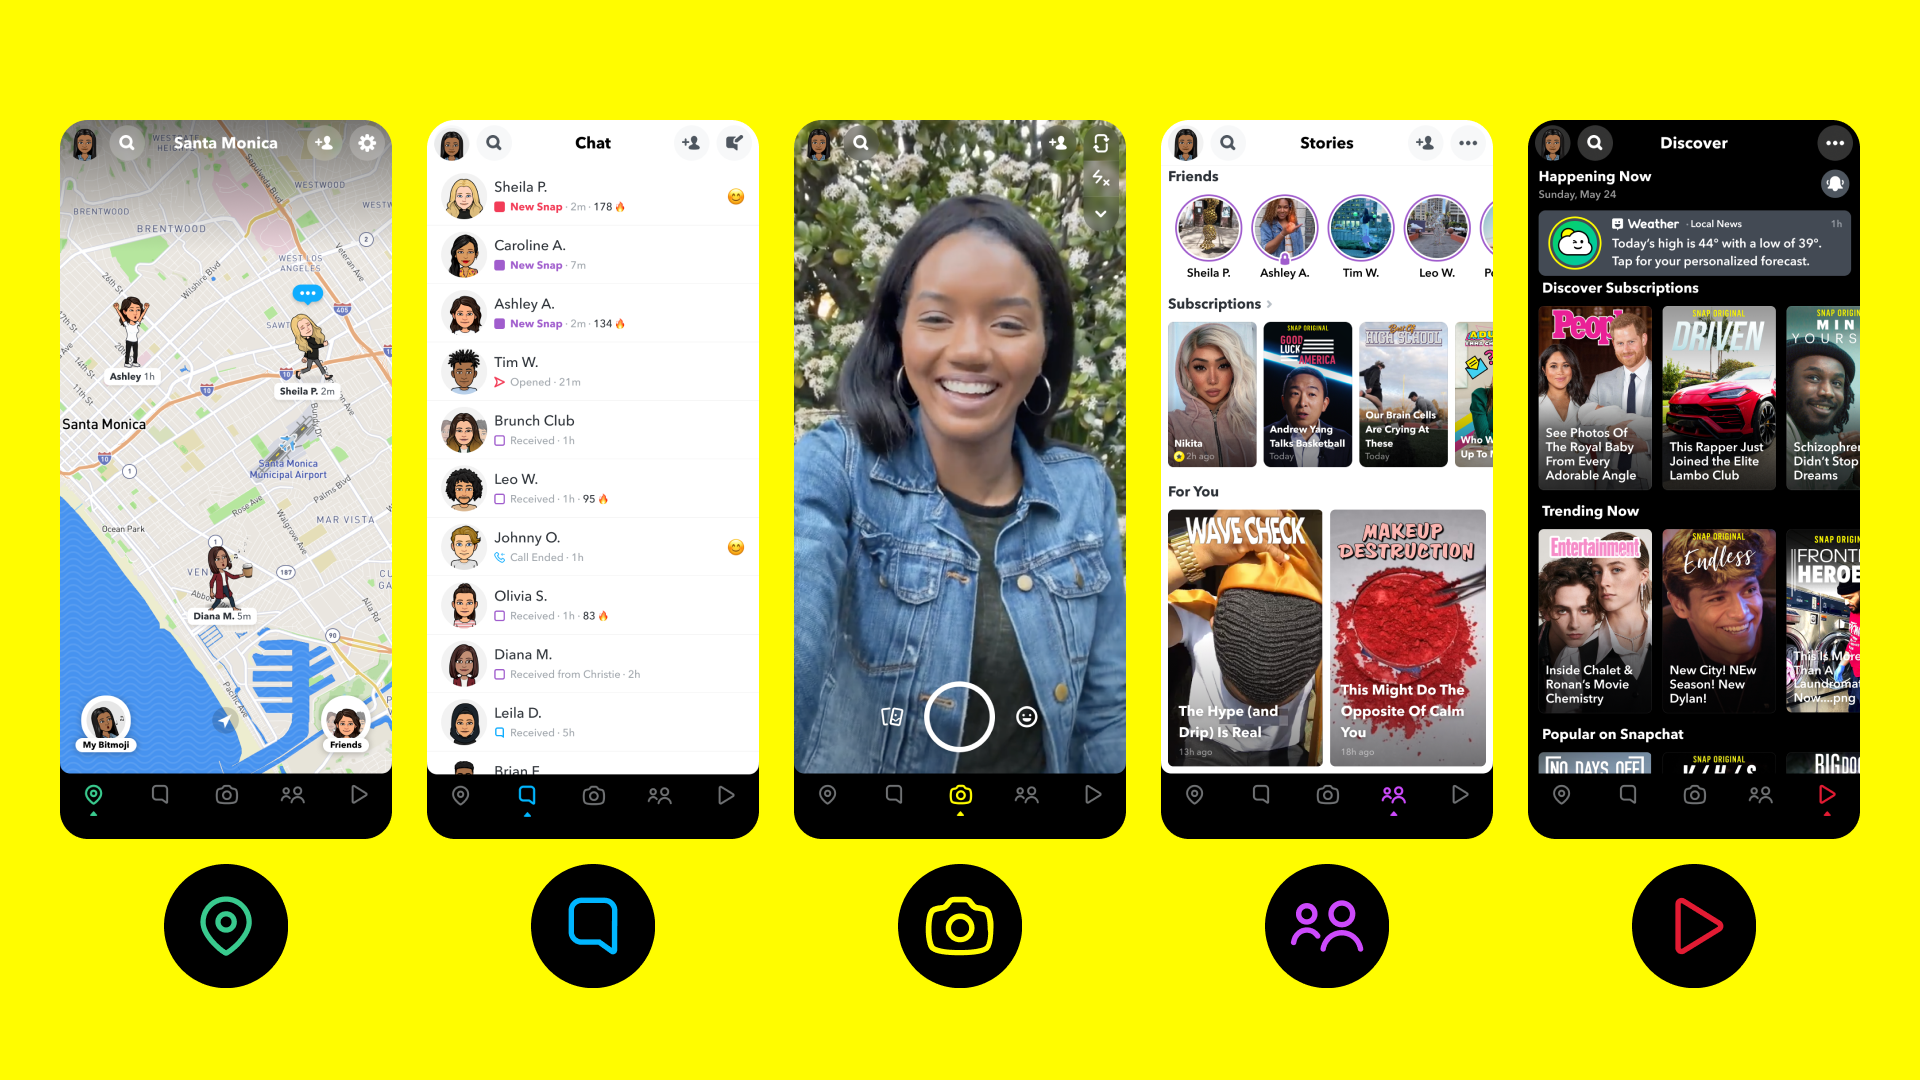Image resolution: width=1920 pixels, height=1080 pixels.
Task: Click Sheila P. chat conversation
Action: tap(592, 199)
